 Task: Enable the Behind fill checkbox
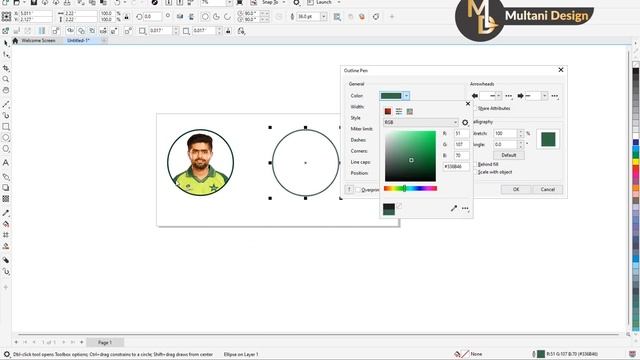pos(476,164)
